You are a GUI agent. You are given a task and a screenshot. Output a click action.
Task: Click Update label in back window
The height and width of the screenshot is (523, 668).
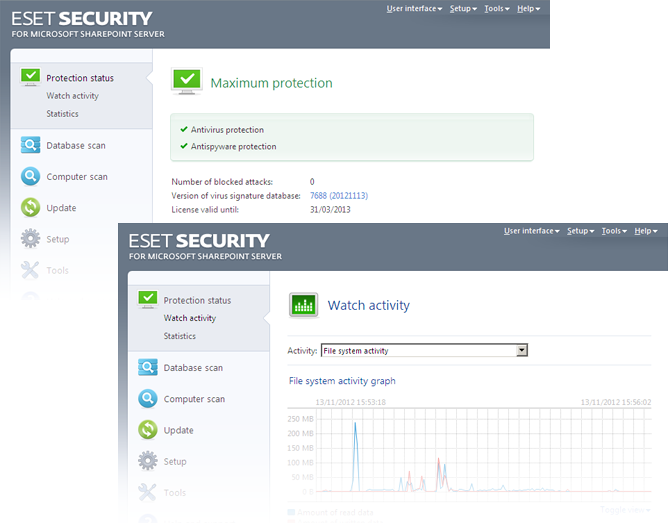coord(61,208)
